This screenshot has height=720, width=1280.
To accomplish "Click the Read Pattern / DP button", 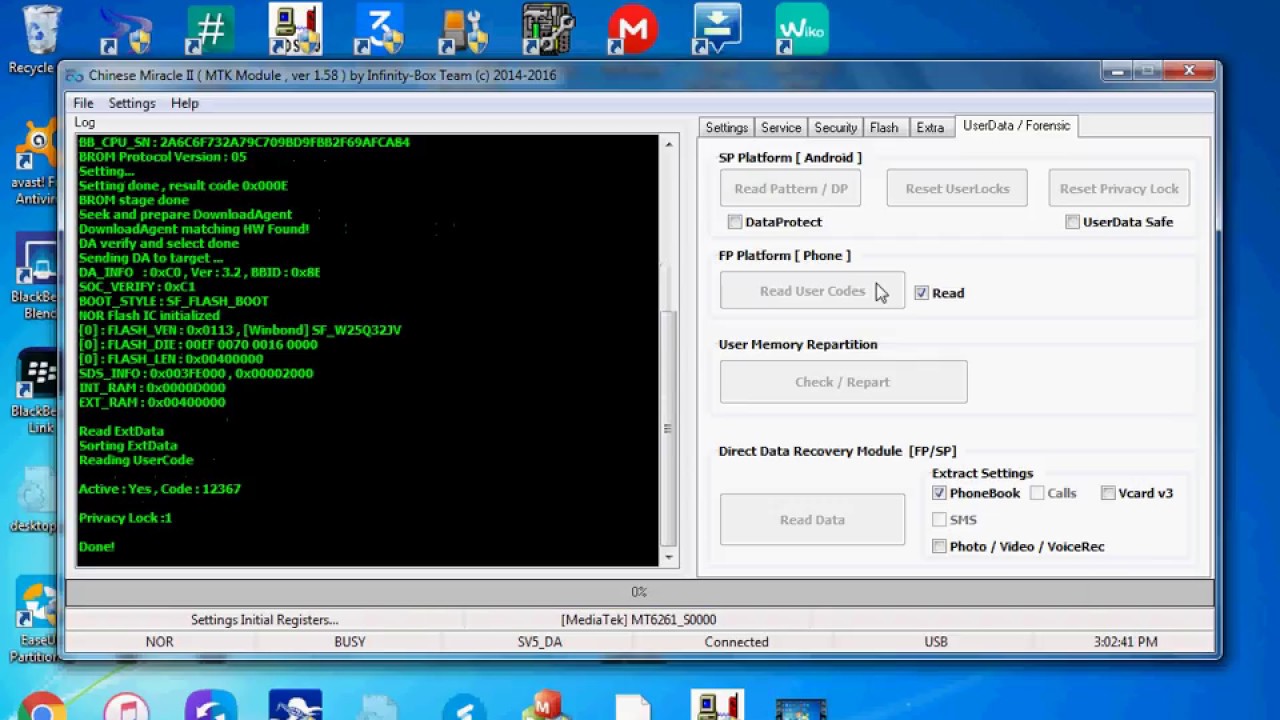I will tap(790, 189).
